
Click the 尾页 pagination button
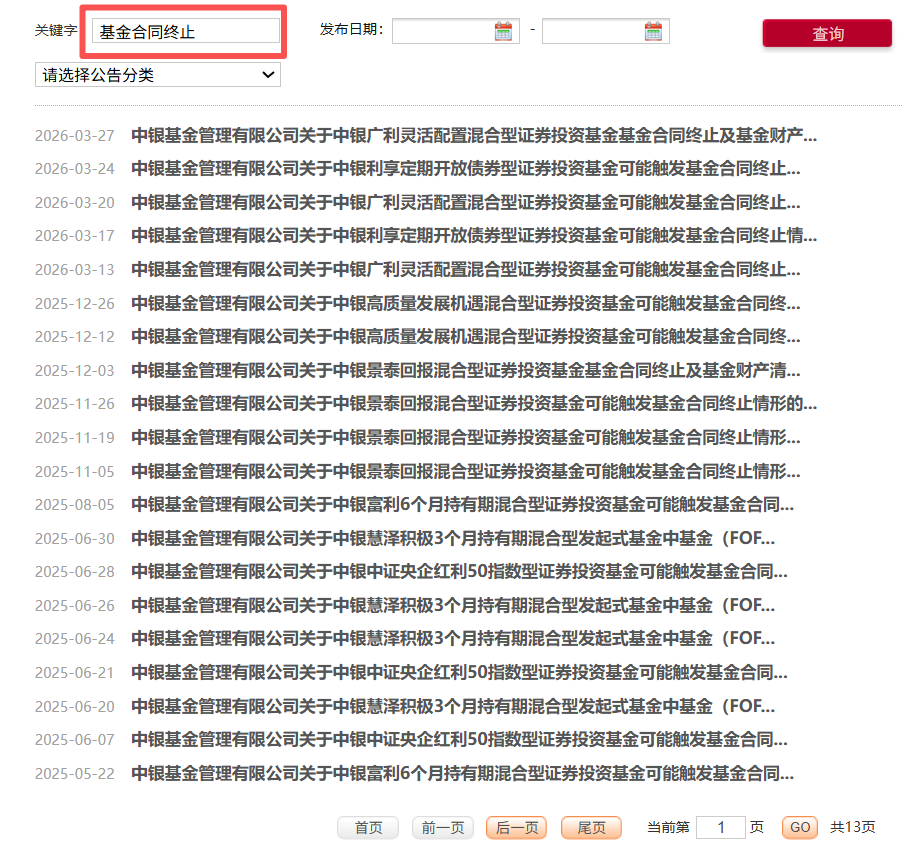[x=591, y=828]
